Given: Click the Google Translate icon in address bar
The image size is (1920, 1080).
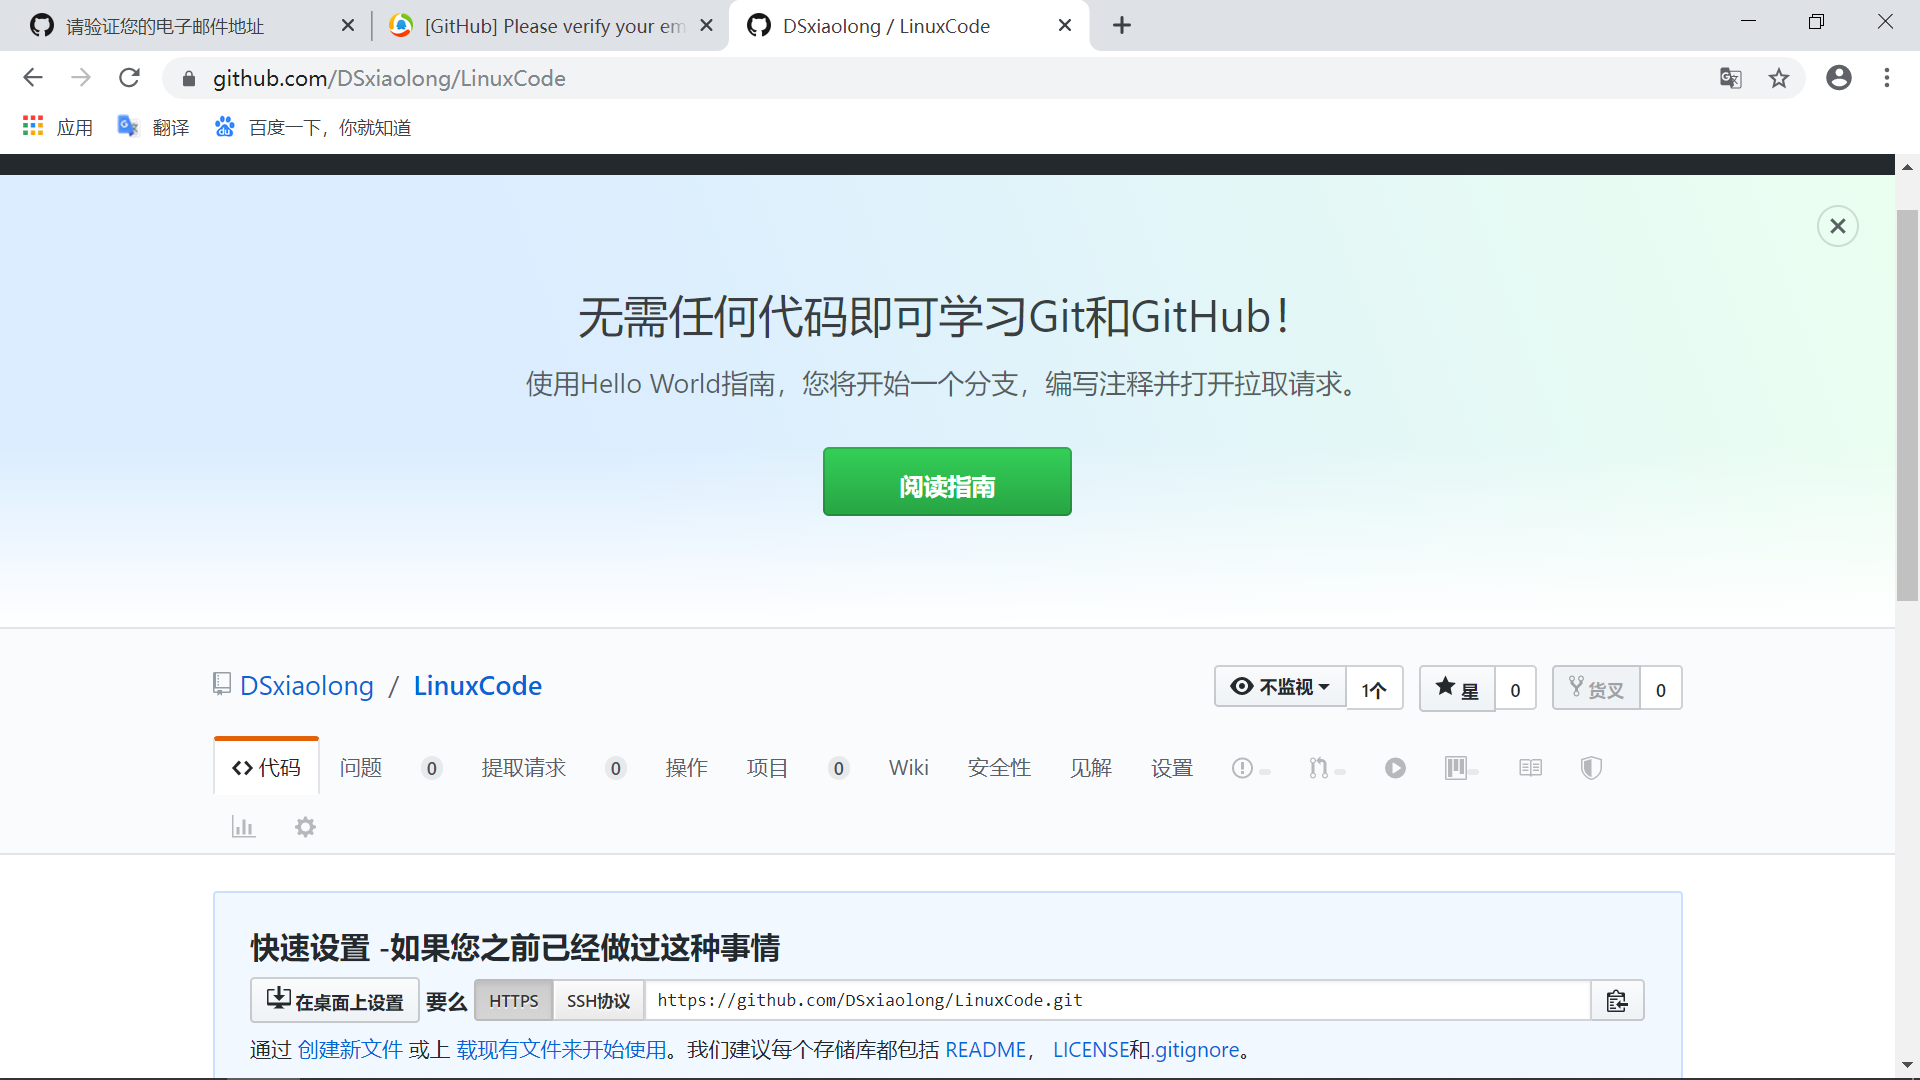Looking at the screenshot, I should click(x=1730, y=78).
